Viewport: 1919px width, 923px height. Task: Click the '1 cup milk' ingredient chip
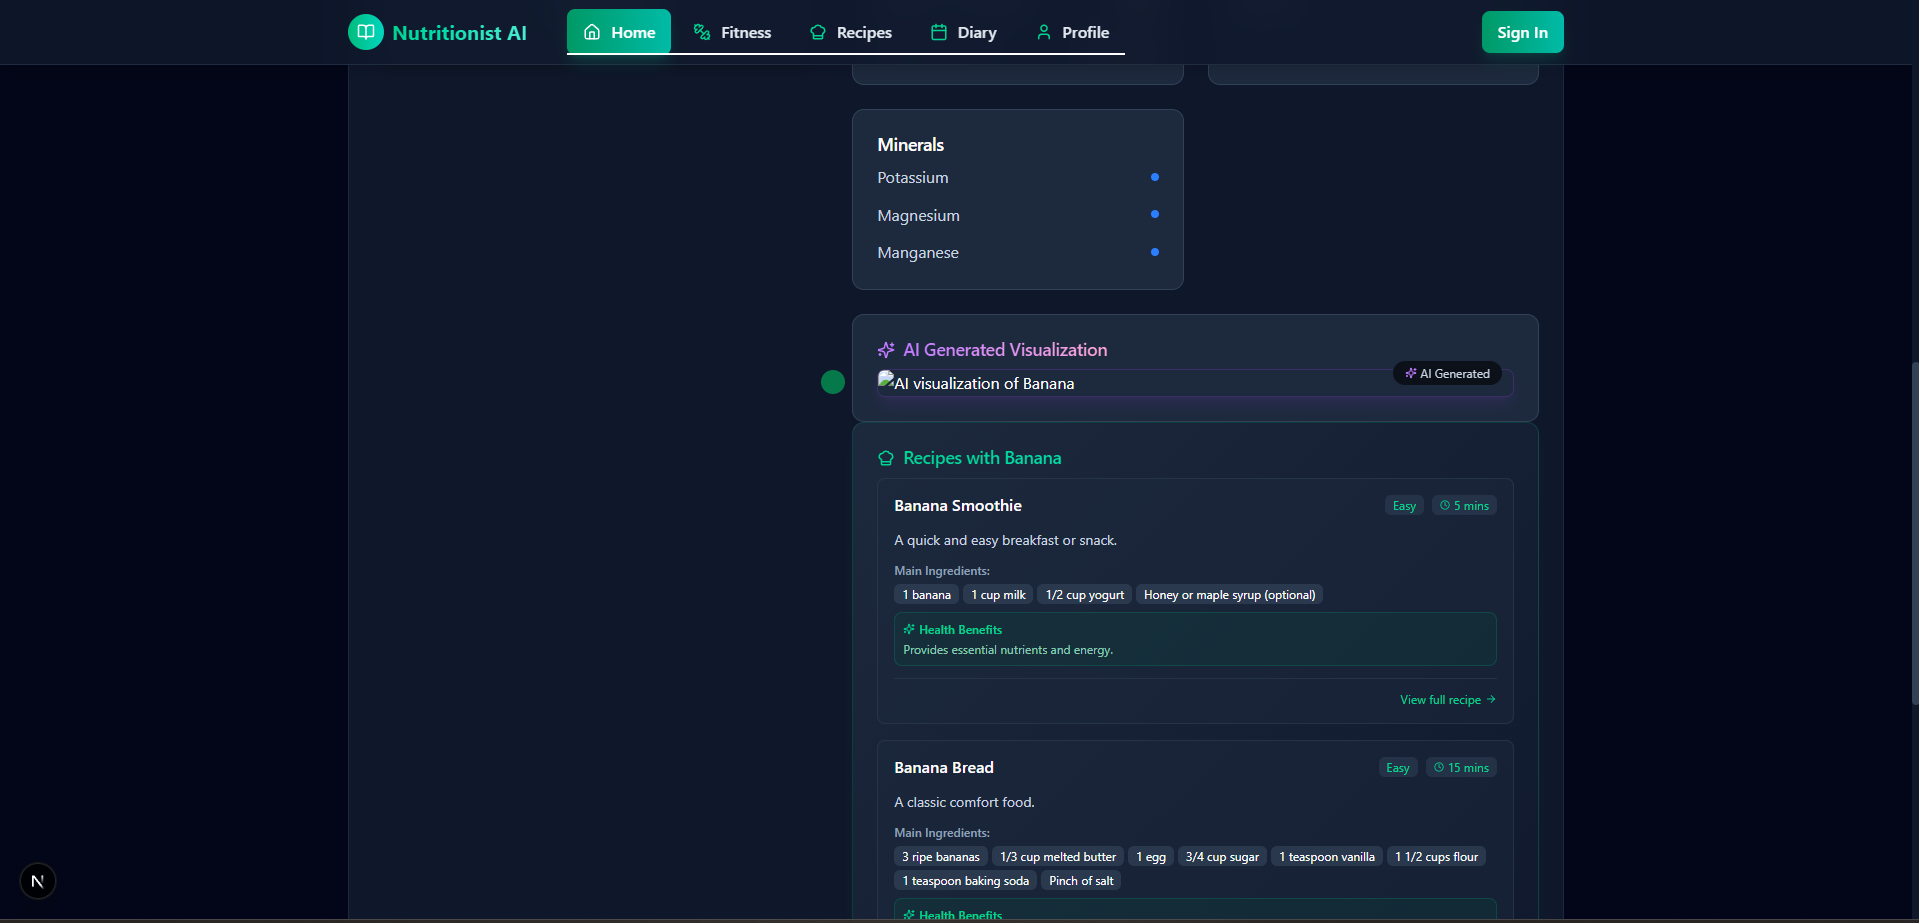point(998,595)
